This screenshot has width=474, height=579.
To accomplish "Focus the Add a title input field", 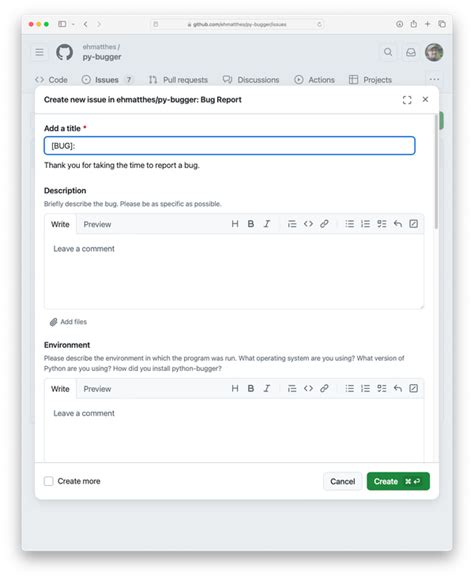I will [x=230, y=146].
